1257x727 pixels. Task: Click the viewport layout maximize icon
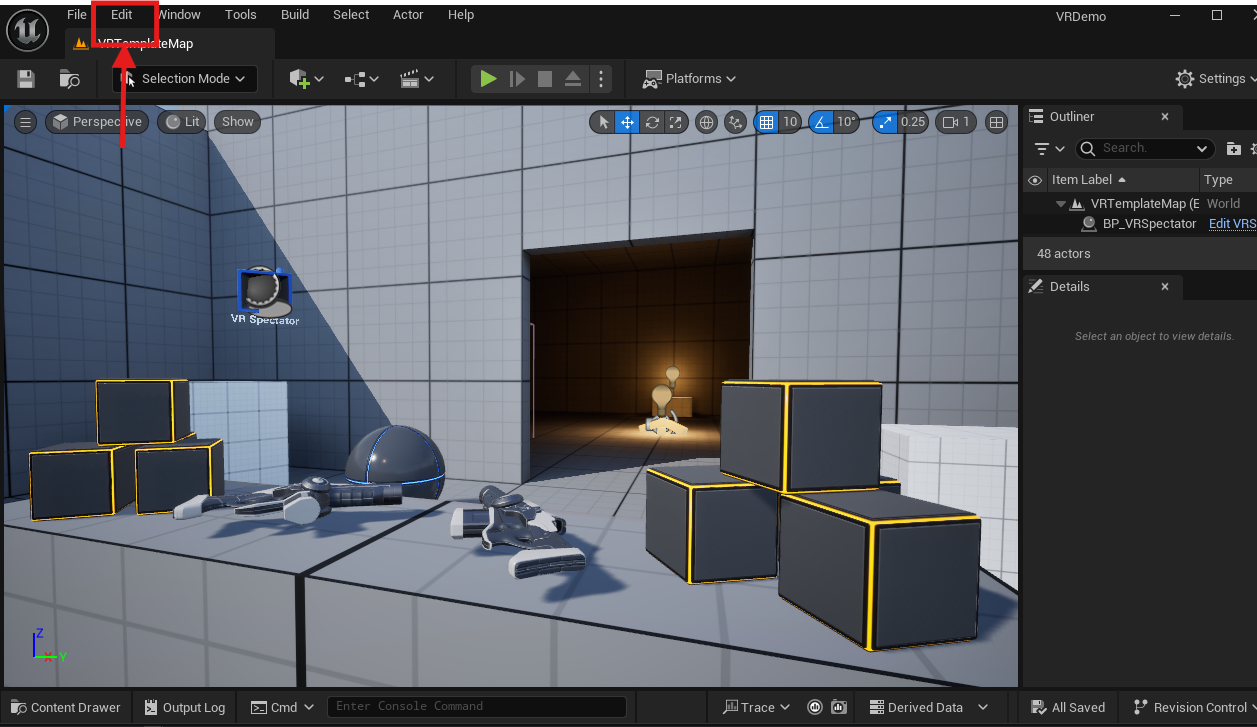tap(996, 122)
